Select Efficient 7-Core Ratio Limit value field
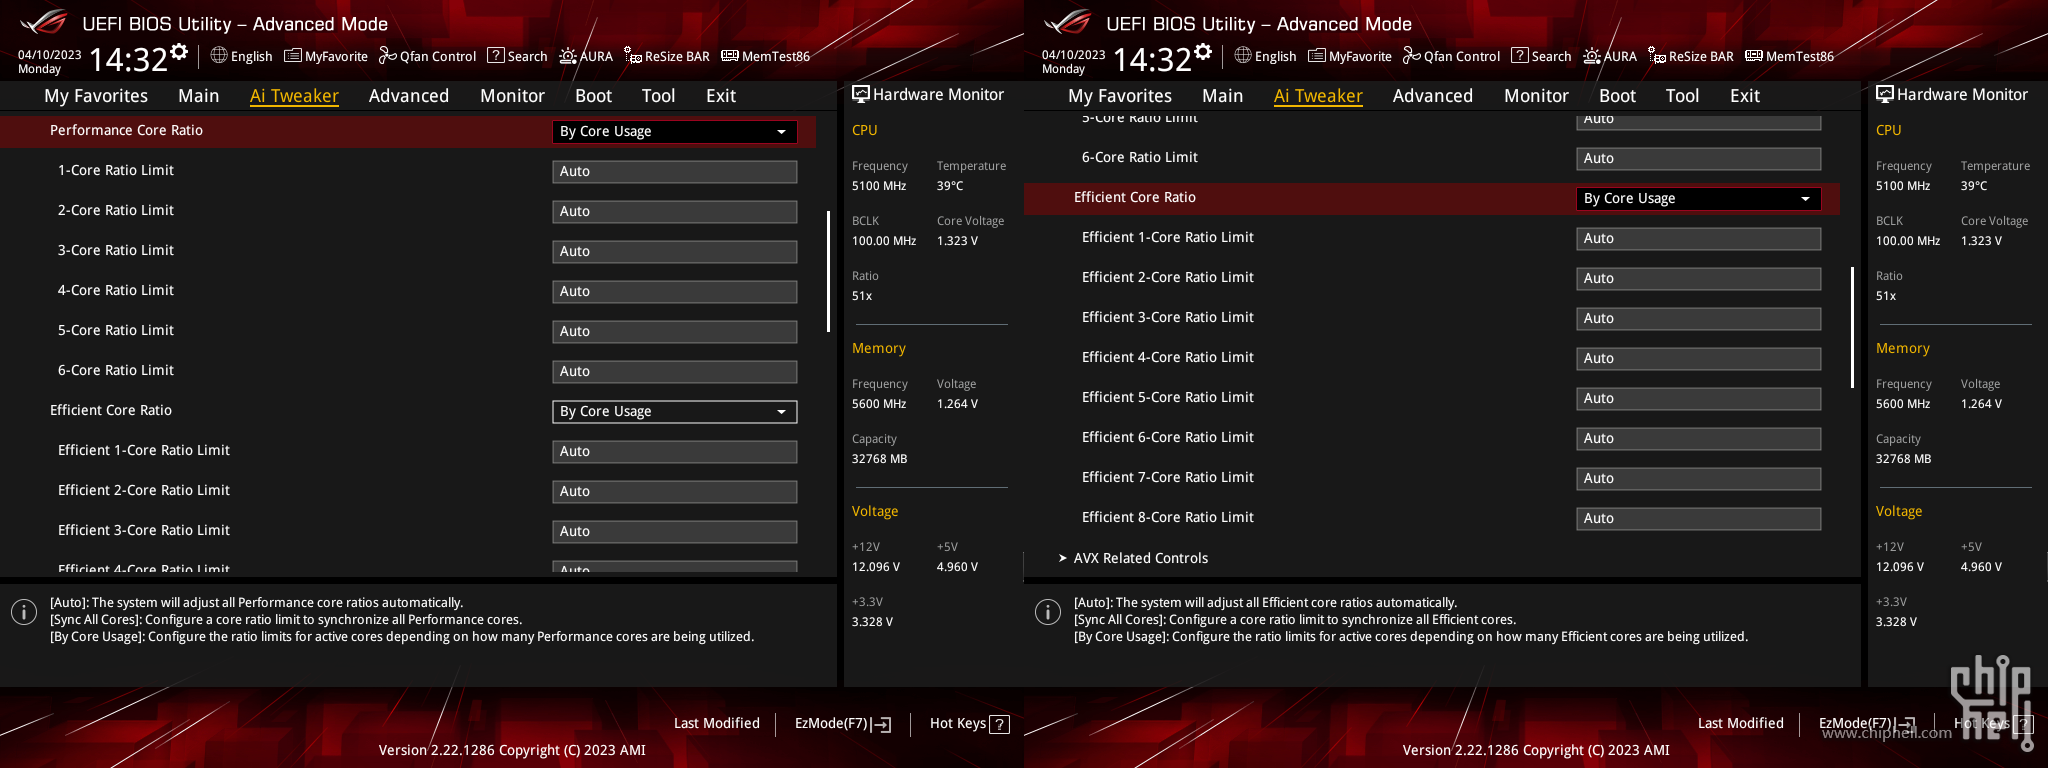This screenshot has width=2048, height=768. point(1699,479)
